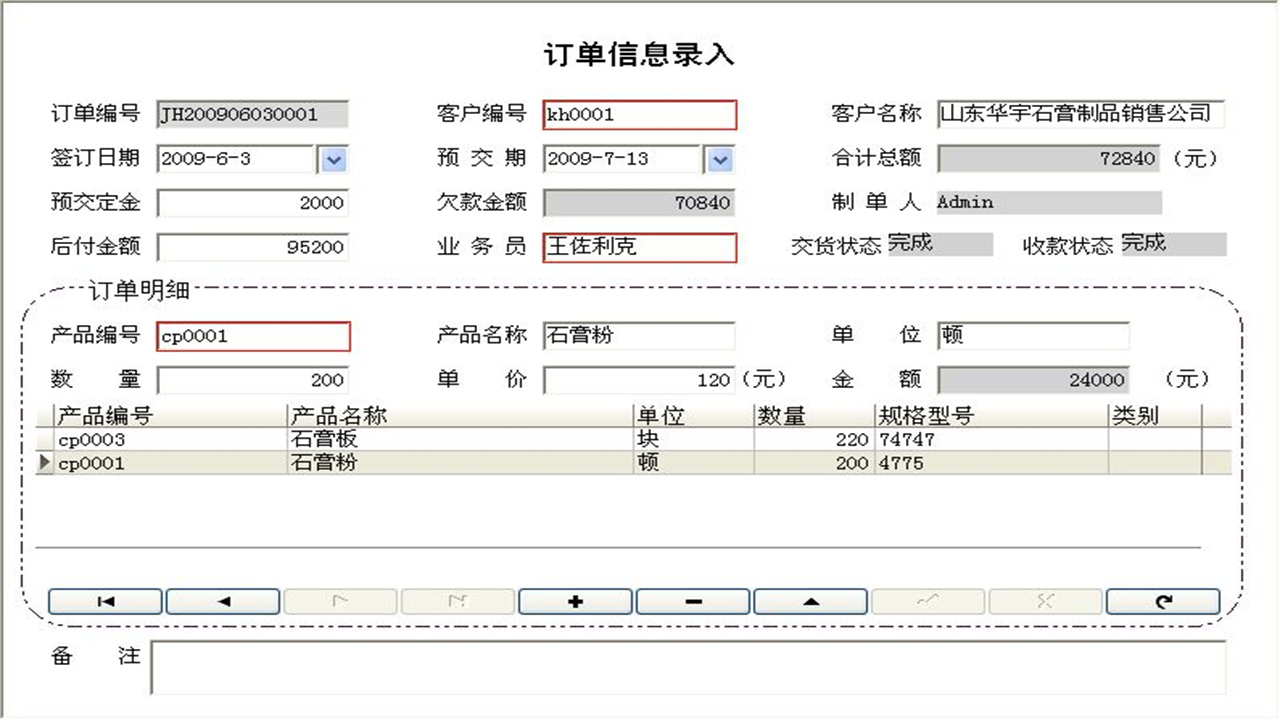Open the 预交期 date picker dropdown
1280x720 pixels.
point(719,159)
